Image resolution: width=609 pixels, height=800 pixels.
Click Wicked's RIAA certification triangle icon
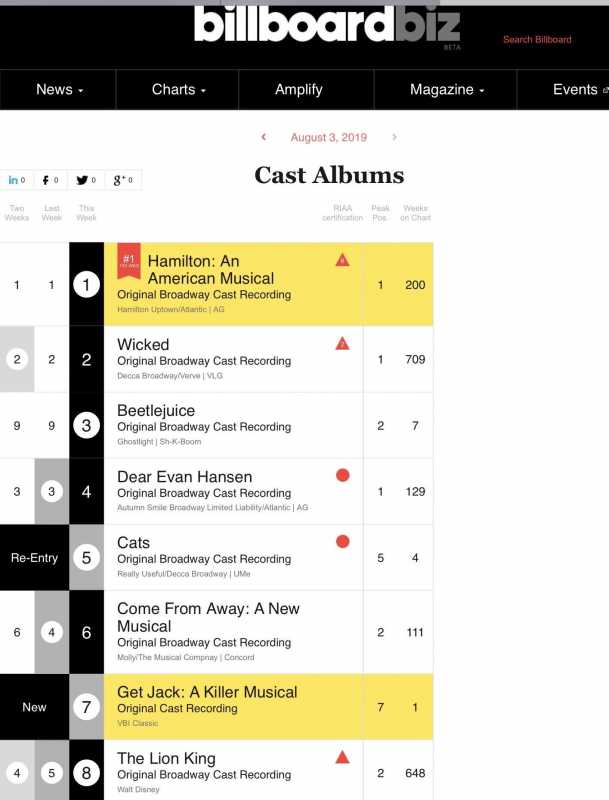pyautogui.click(x=343, y=344)
